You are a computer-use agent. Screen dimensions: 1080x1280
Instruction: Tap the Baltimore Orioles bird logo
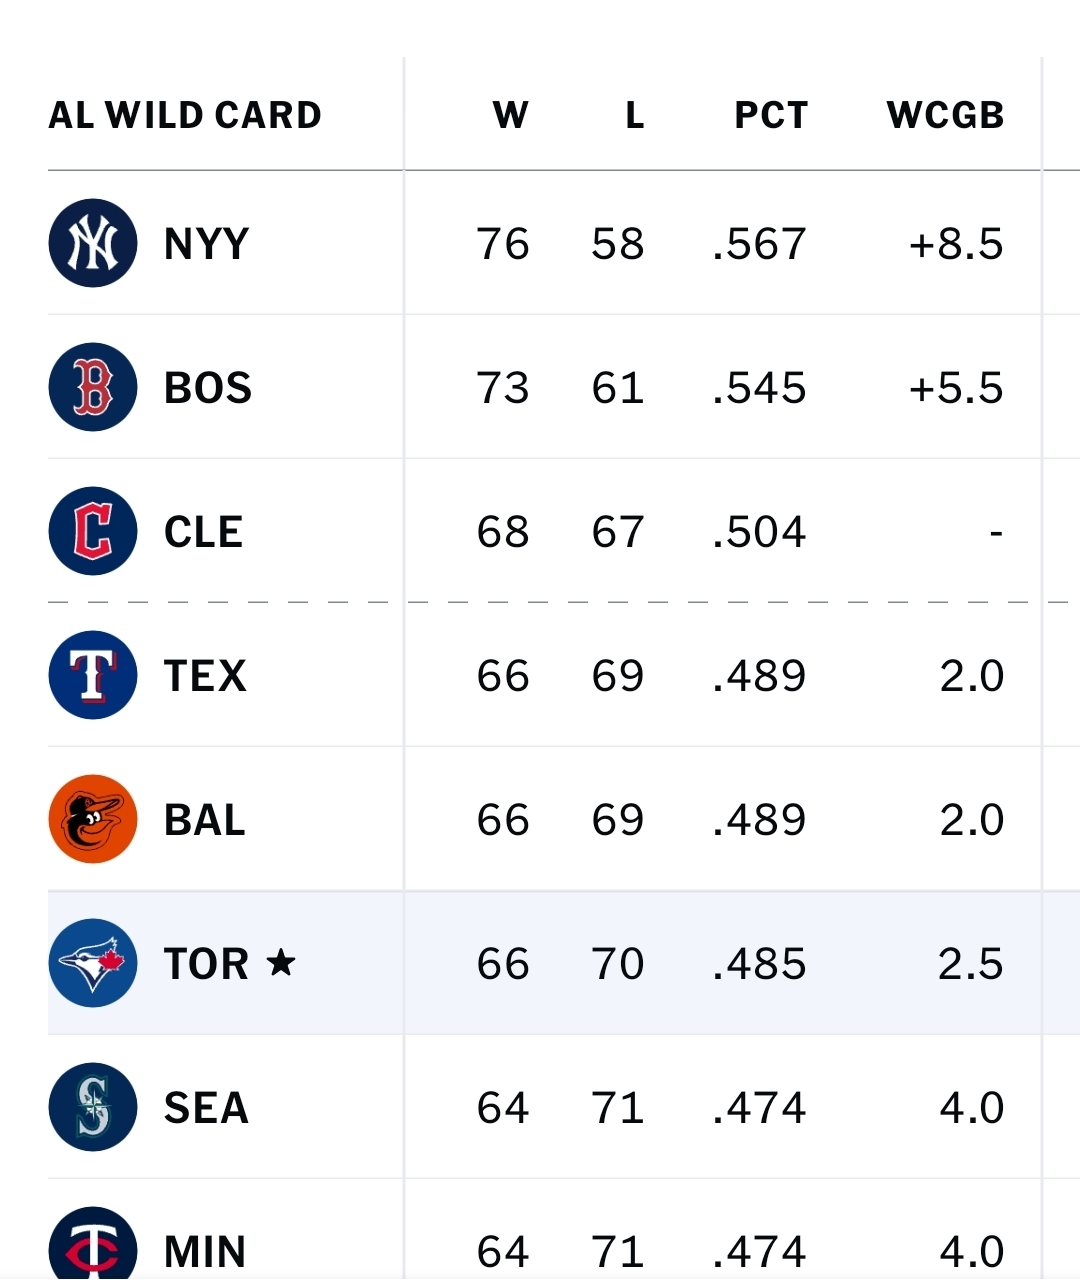tap(93, 819)
